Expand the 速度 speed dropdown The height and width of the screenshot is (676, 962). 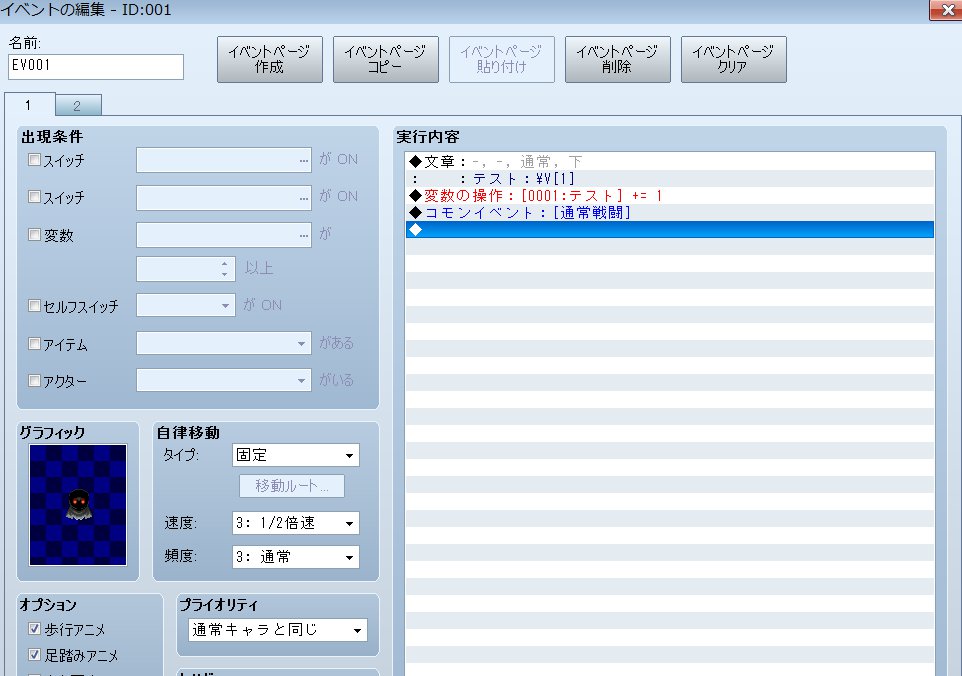pos(296,523)
